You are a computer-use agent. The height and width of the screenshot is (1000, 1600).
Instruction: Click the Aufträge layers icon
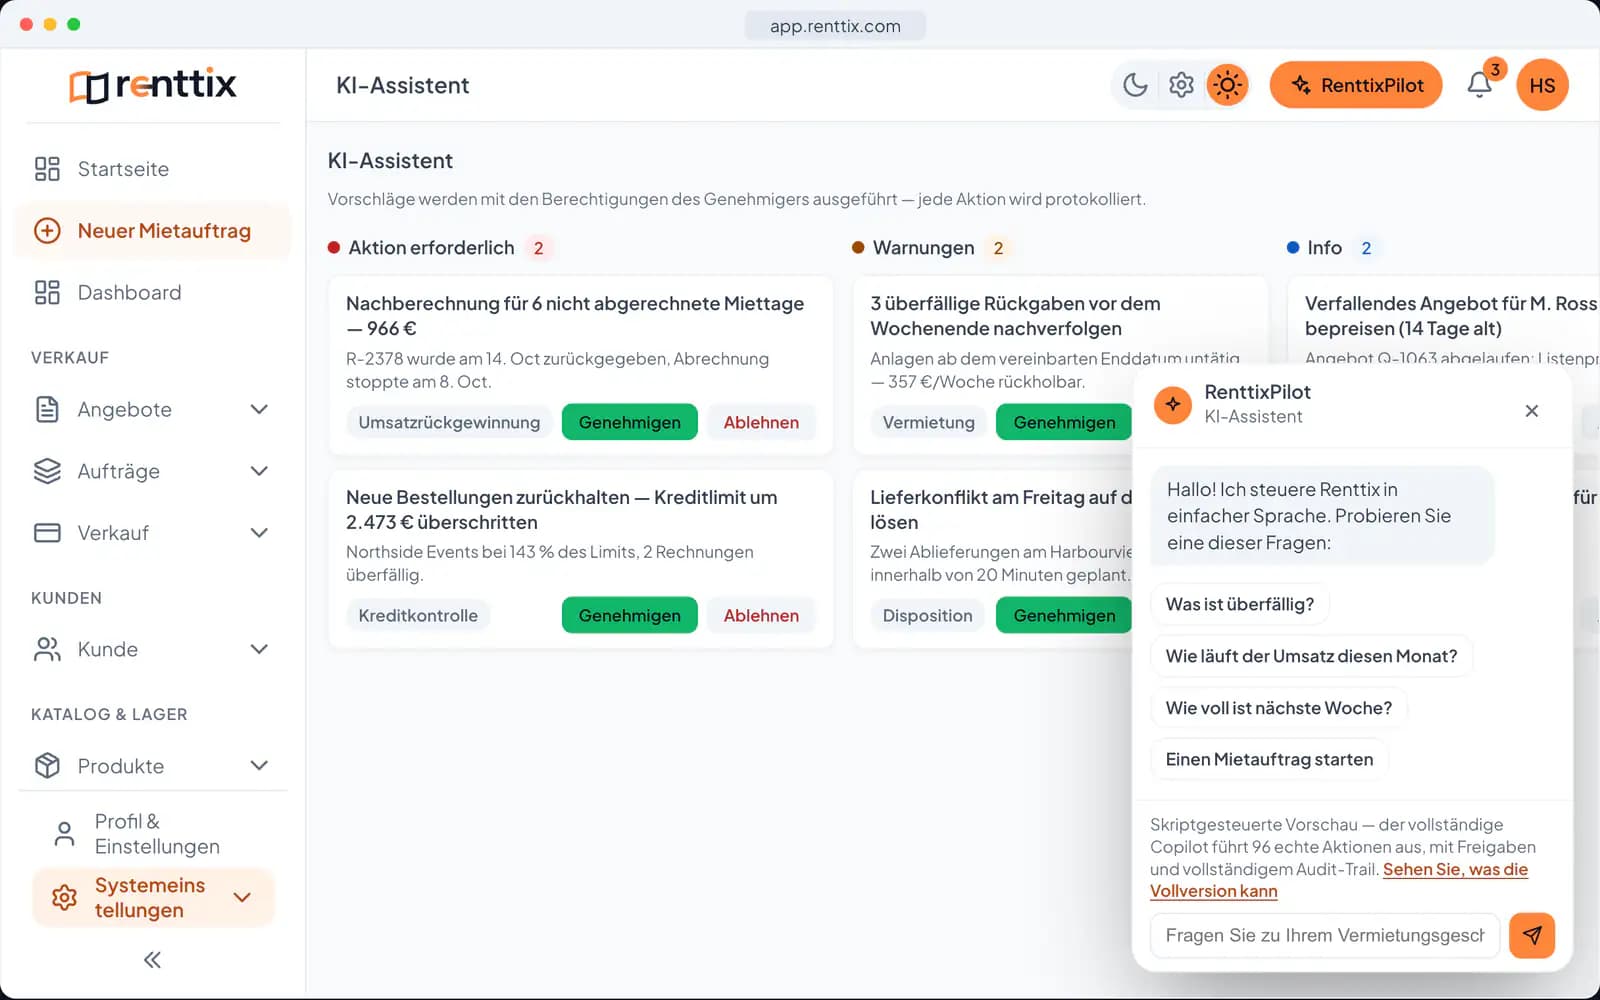[47, 471]
